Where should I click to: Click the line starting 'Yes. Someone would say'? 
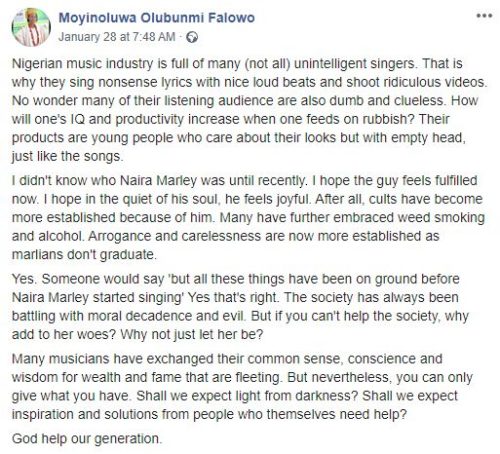coord(236,279)
